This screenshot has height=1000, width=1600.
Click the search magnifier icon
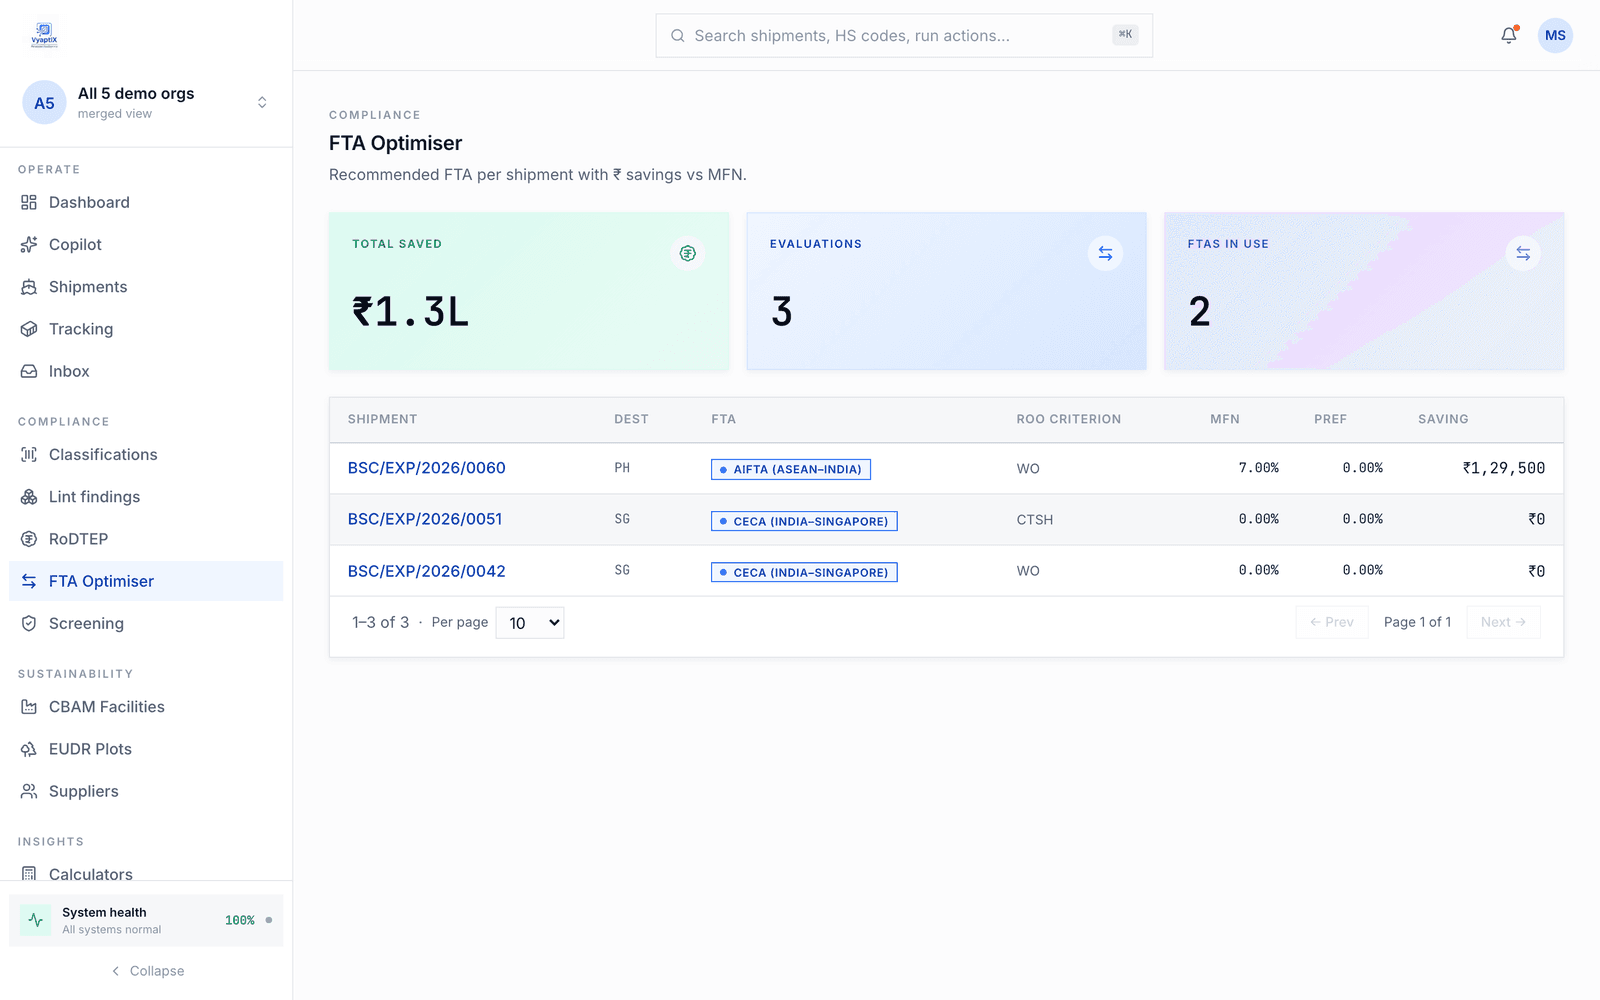click(x=678, y=36)
